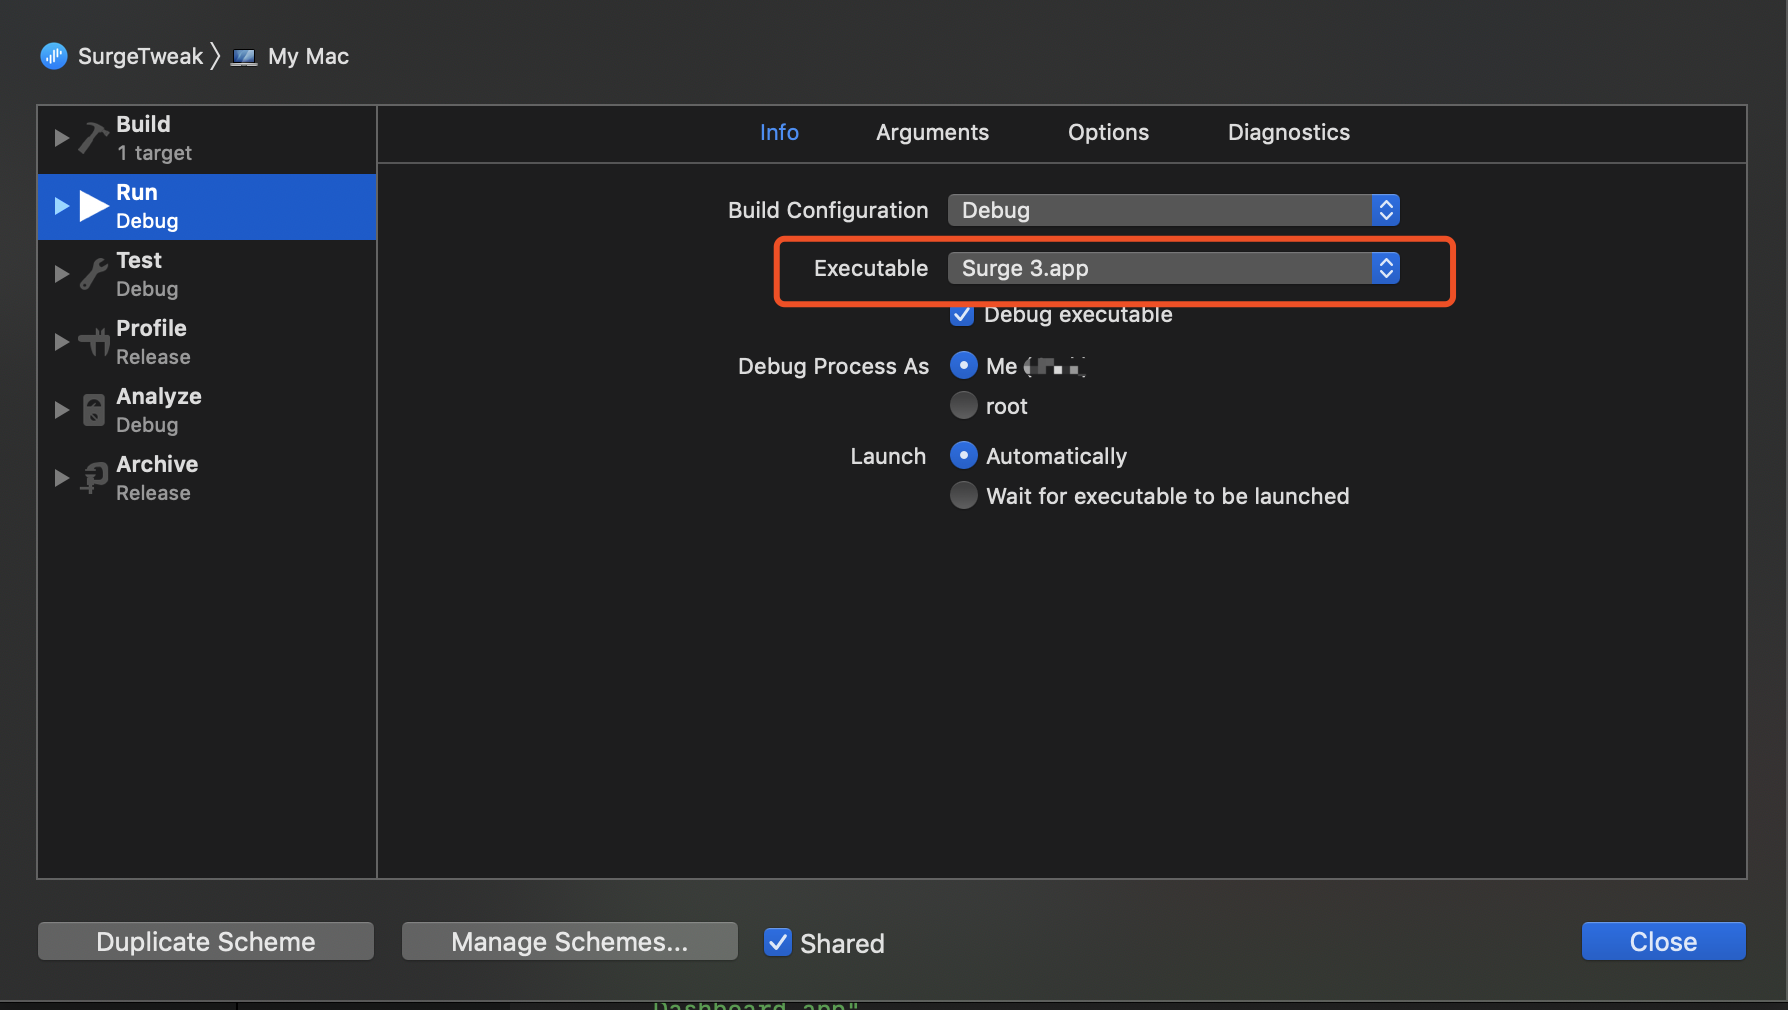Click the SurgeTweak scheme name in breadcrumb
The image size is (1788, 1010).
pos(140,56)
